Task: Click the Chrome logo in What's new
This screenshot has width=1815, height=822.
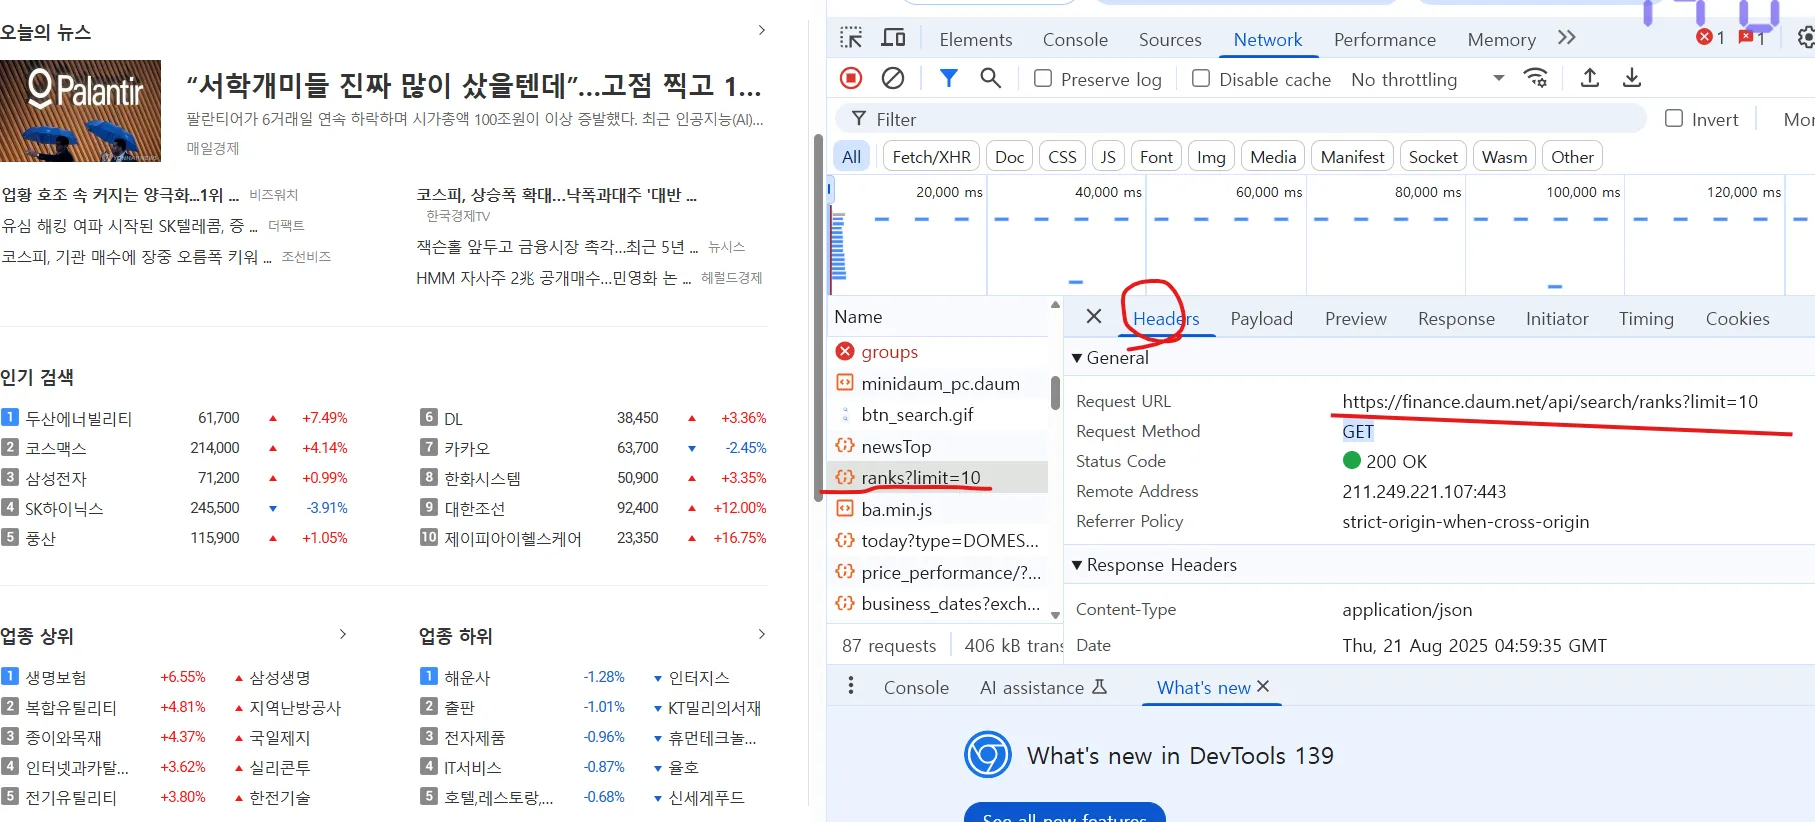Action: 988,755
